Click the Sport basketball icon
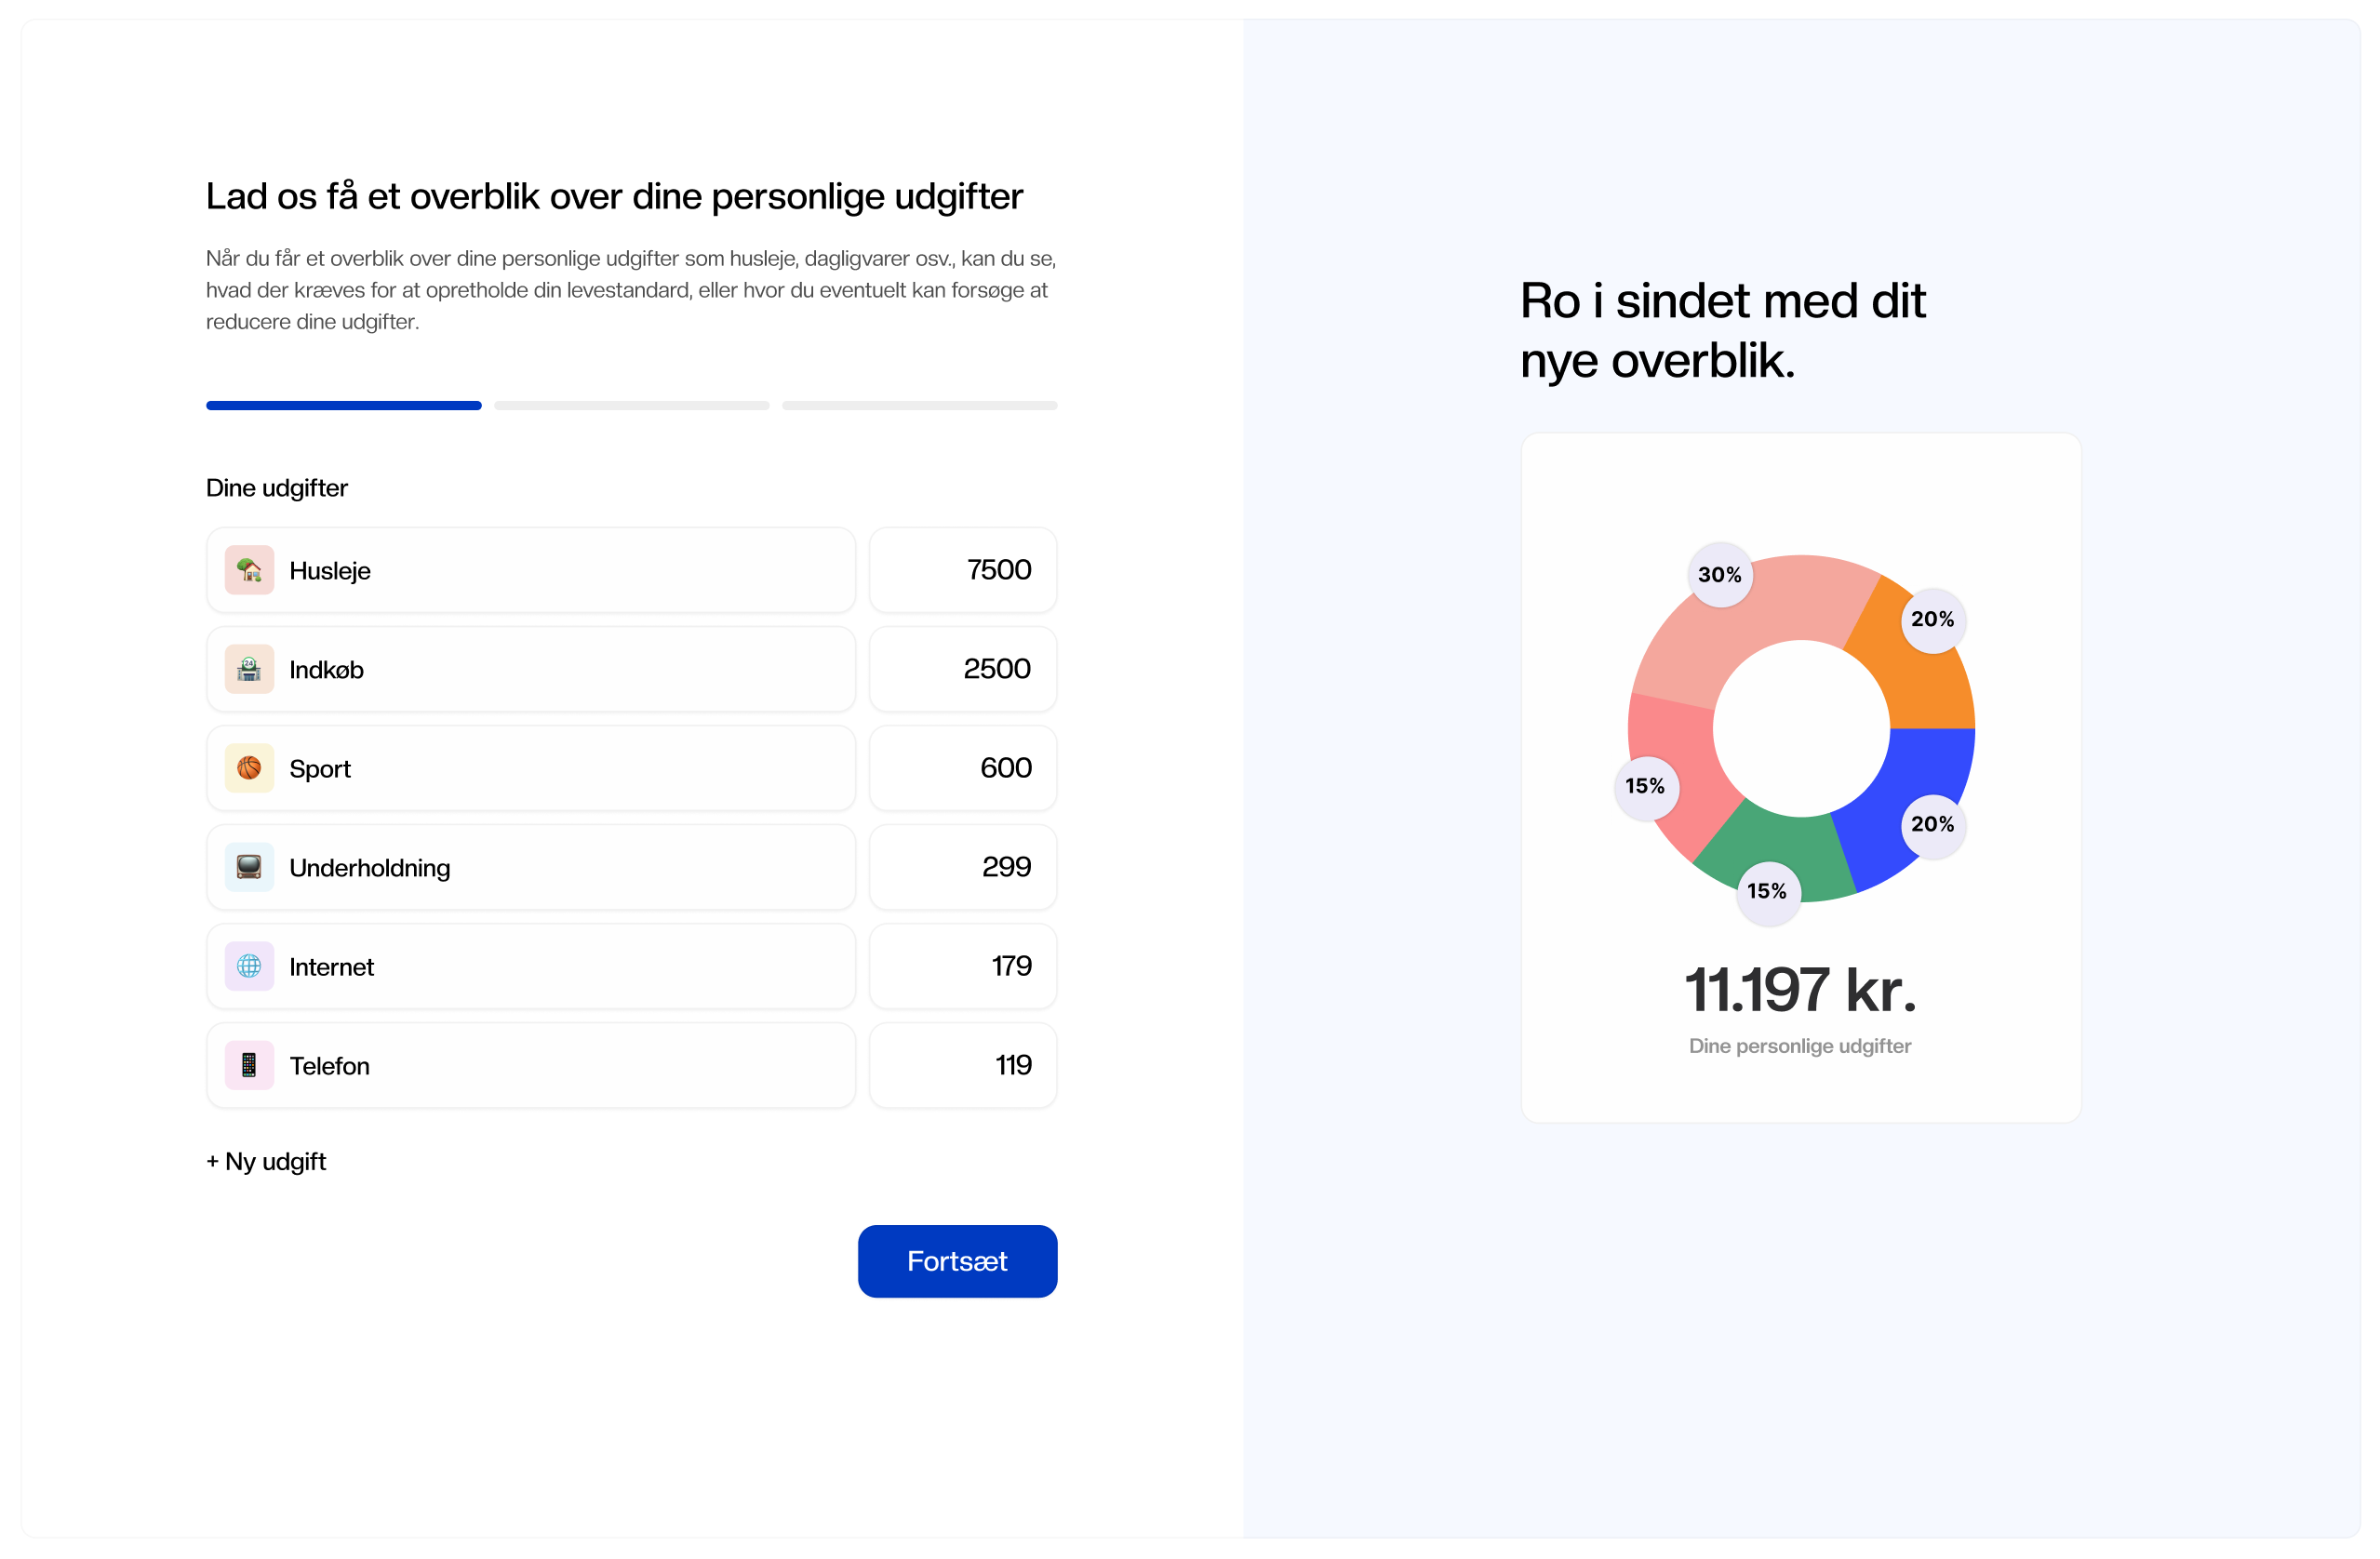This screenshot has width=2380, height=1559. point(249,768)
